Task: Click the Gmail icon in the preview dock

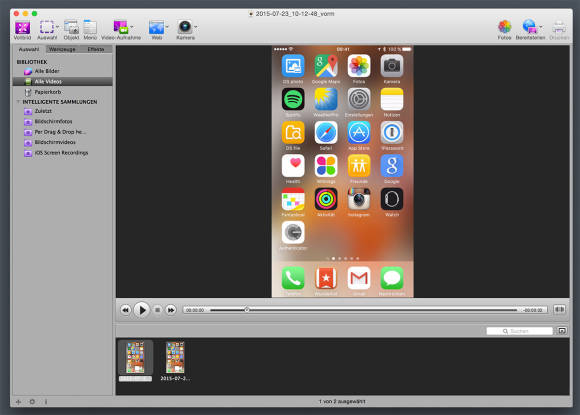Action: tap(359, 278)
